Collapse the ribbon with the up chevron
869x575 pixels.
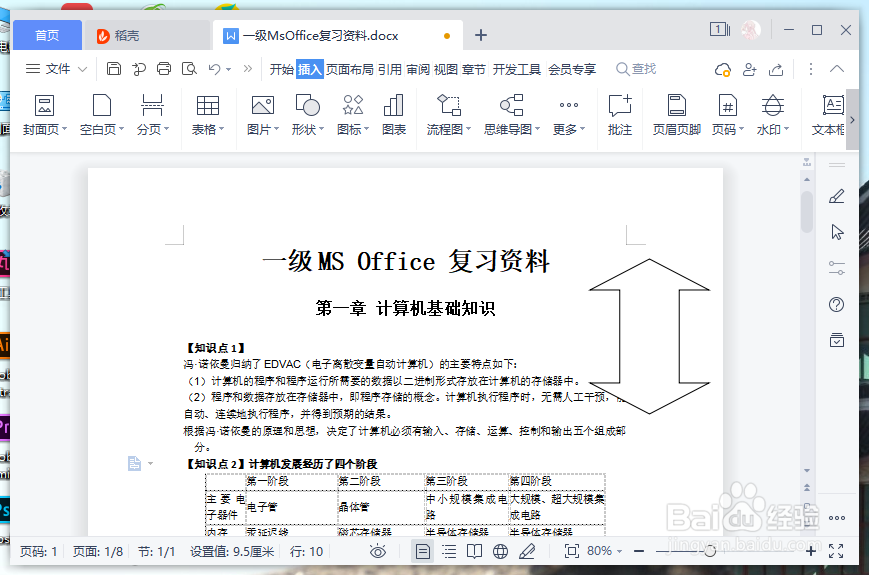point(837,69)
